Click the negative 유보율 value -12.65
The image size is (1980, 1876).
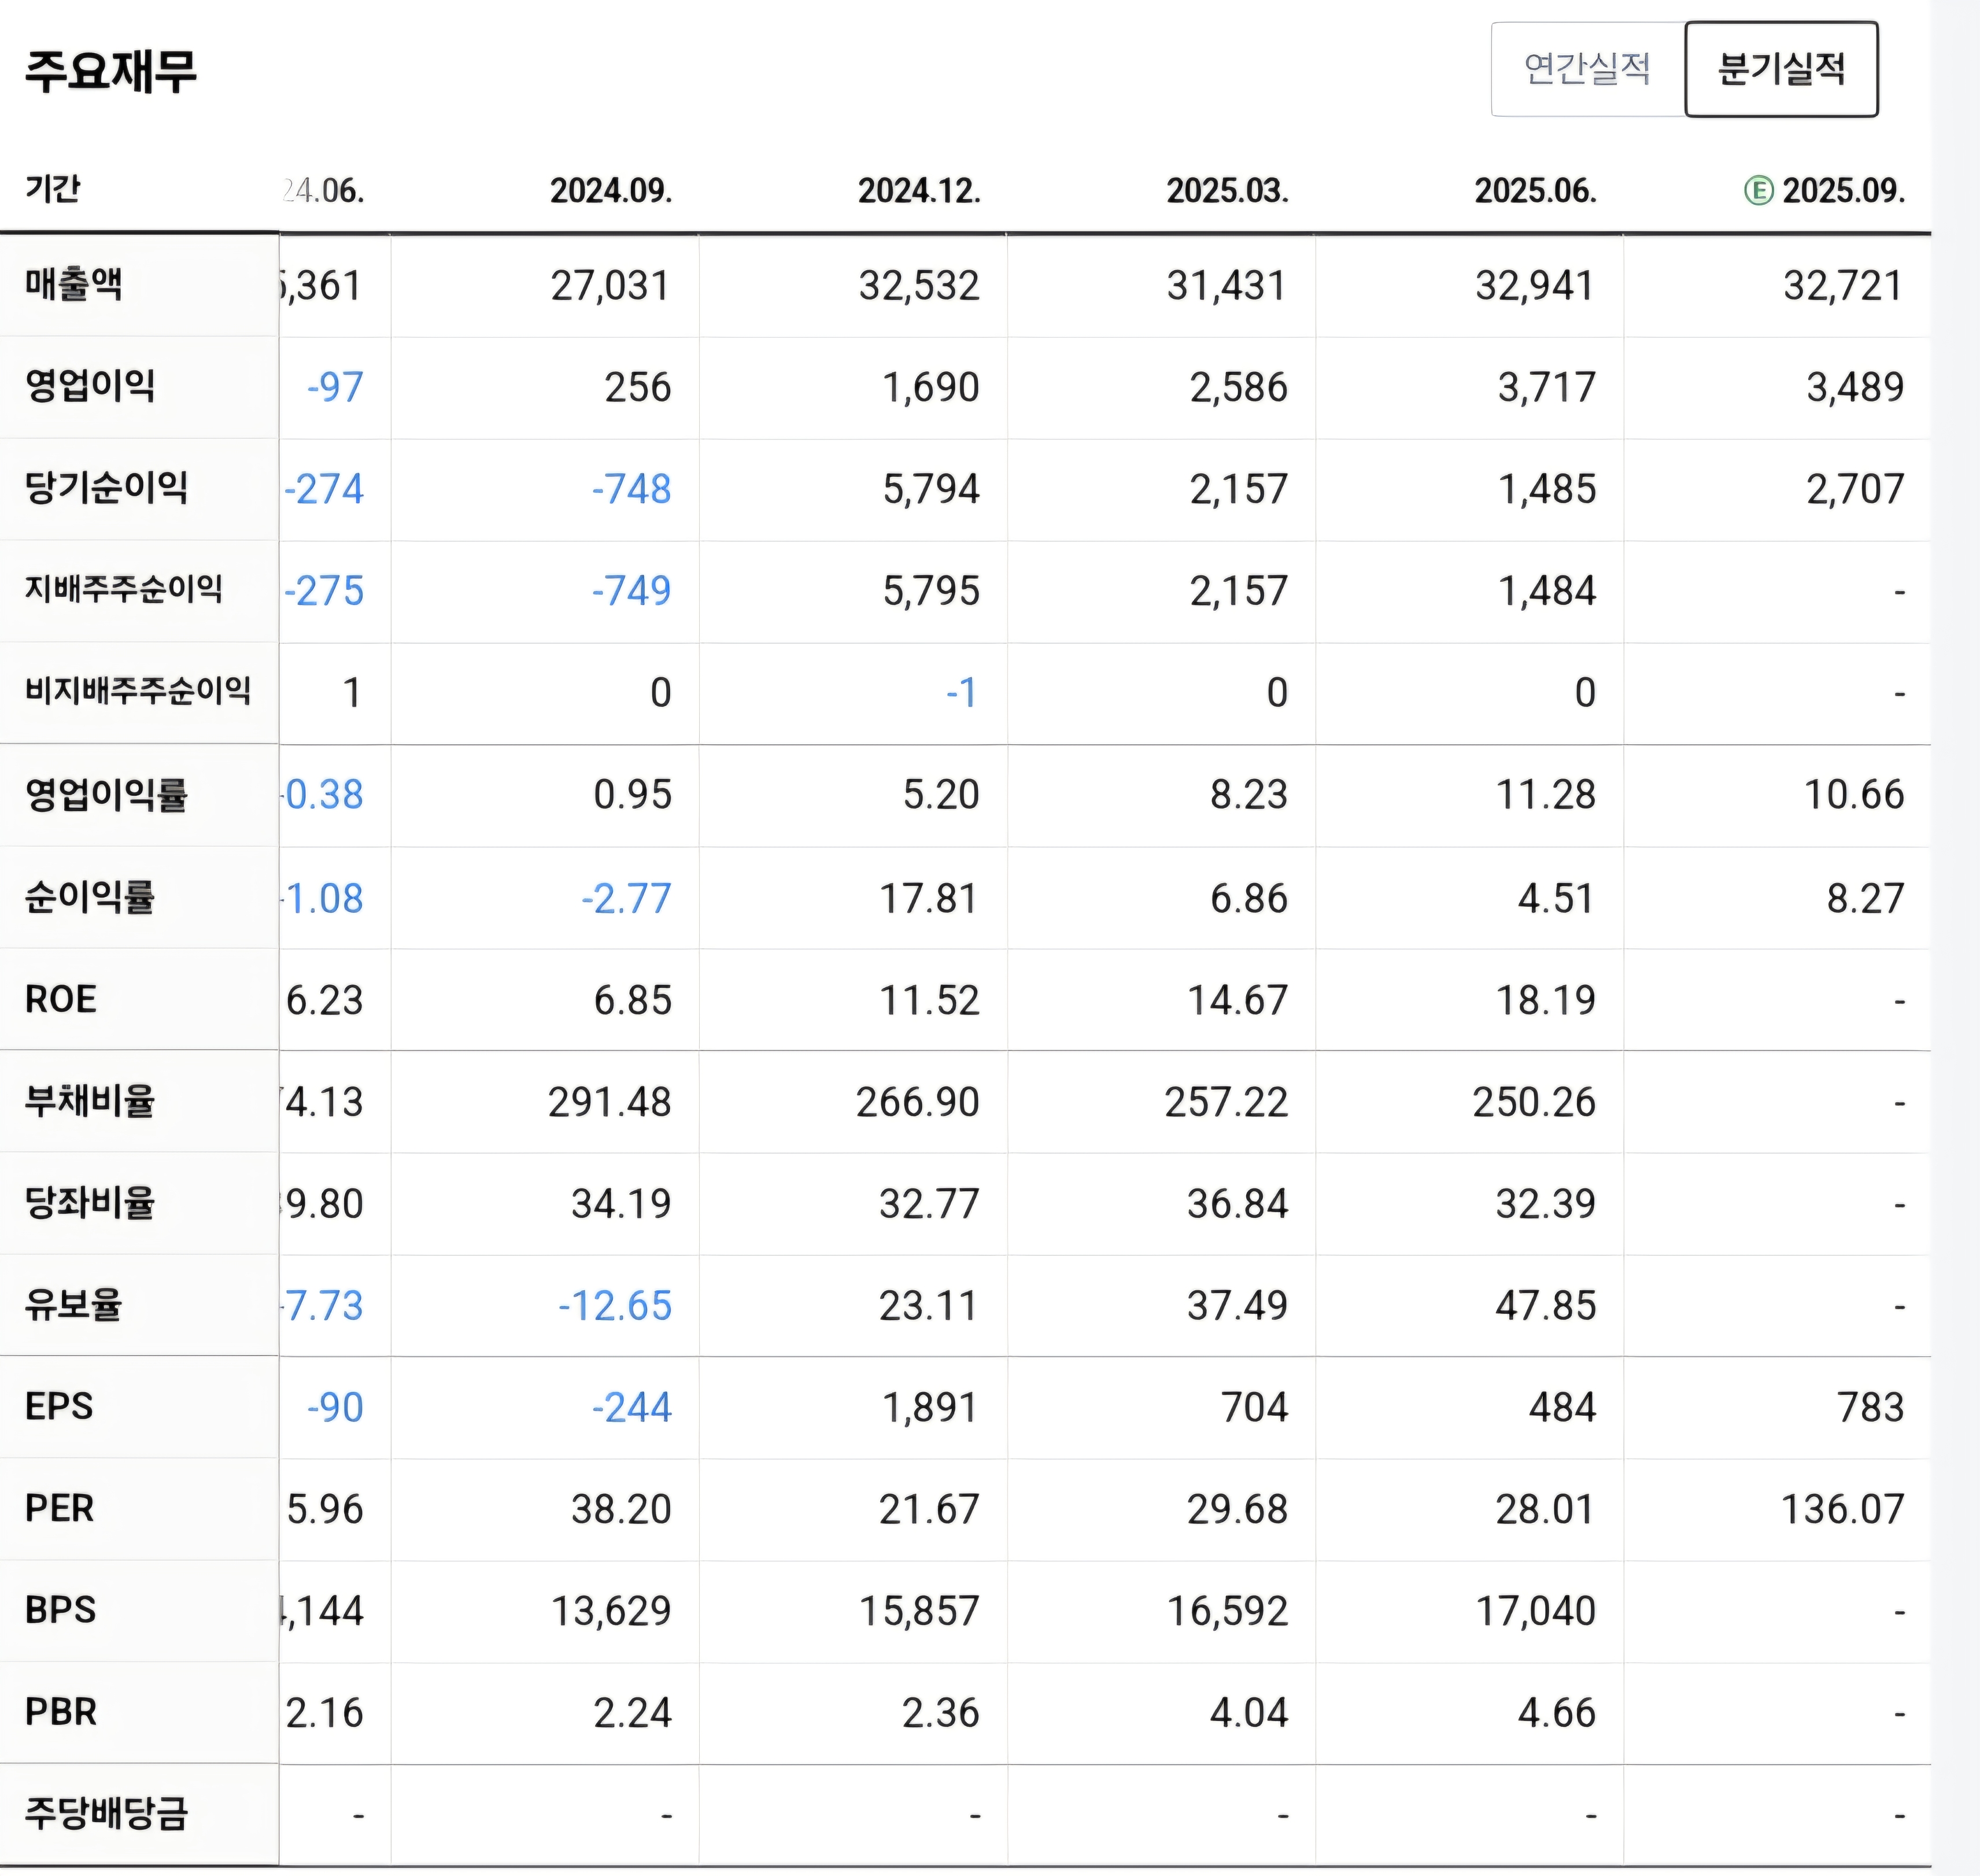(x=615, y=1306)
